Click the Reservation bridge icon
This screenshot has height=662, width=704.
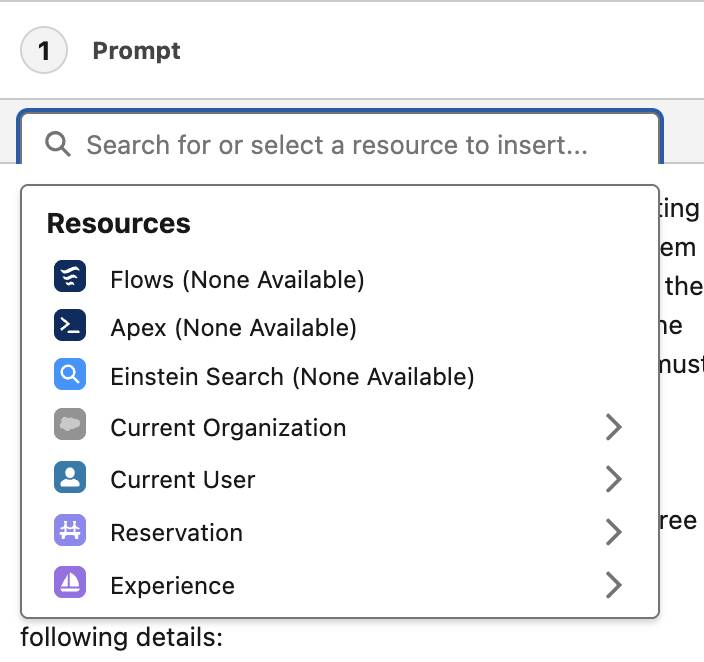(x=70, y=530)
